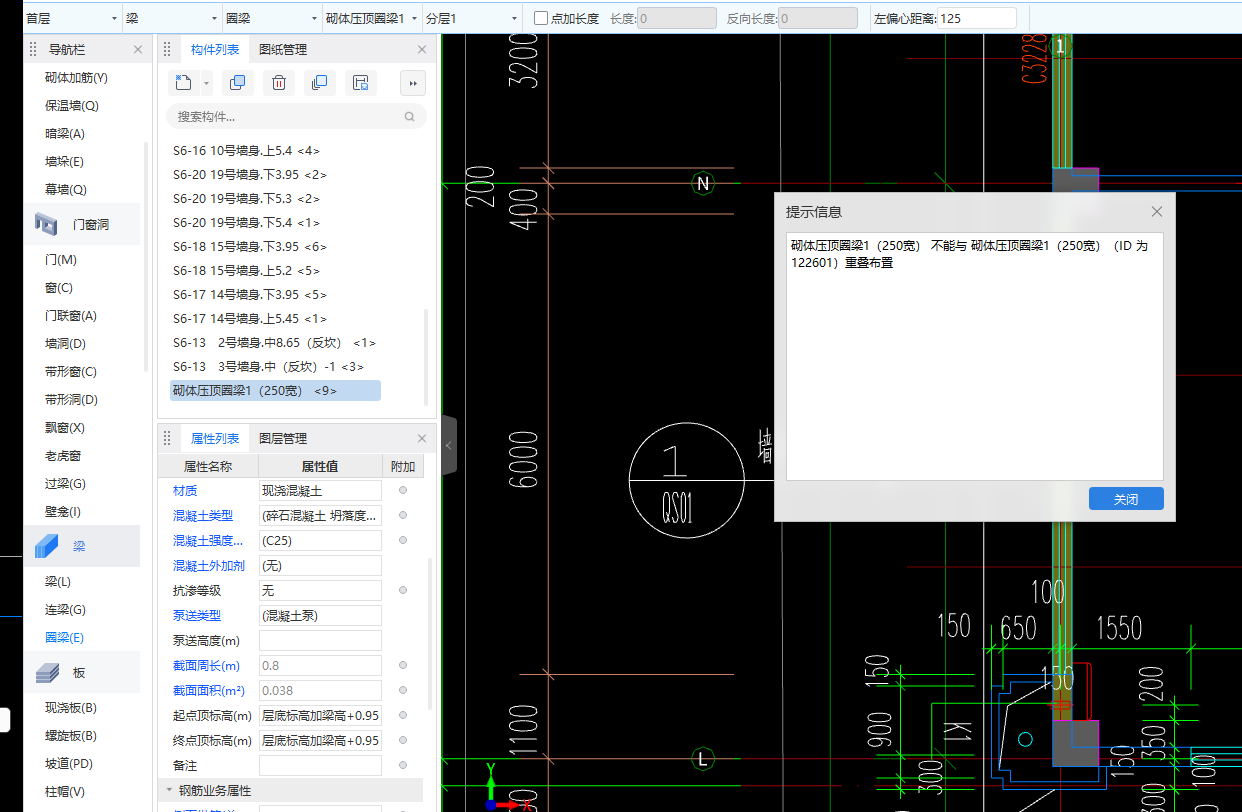Select 过梁(G) in navigation

coord(65,484)
